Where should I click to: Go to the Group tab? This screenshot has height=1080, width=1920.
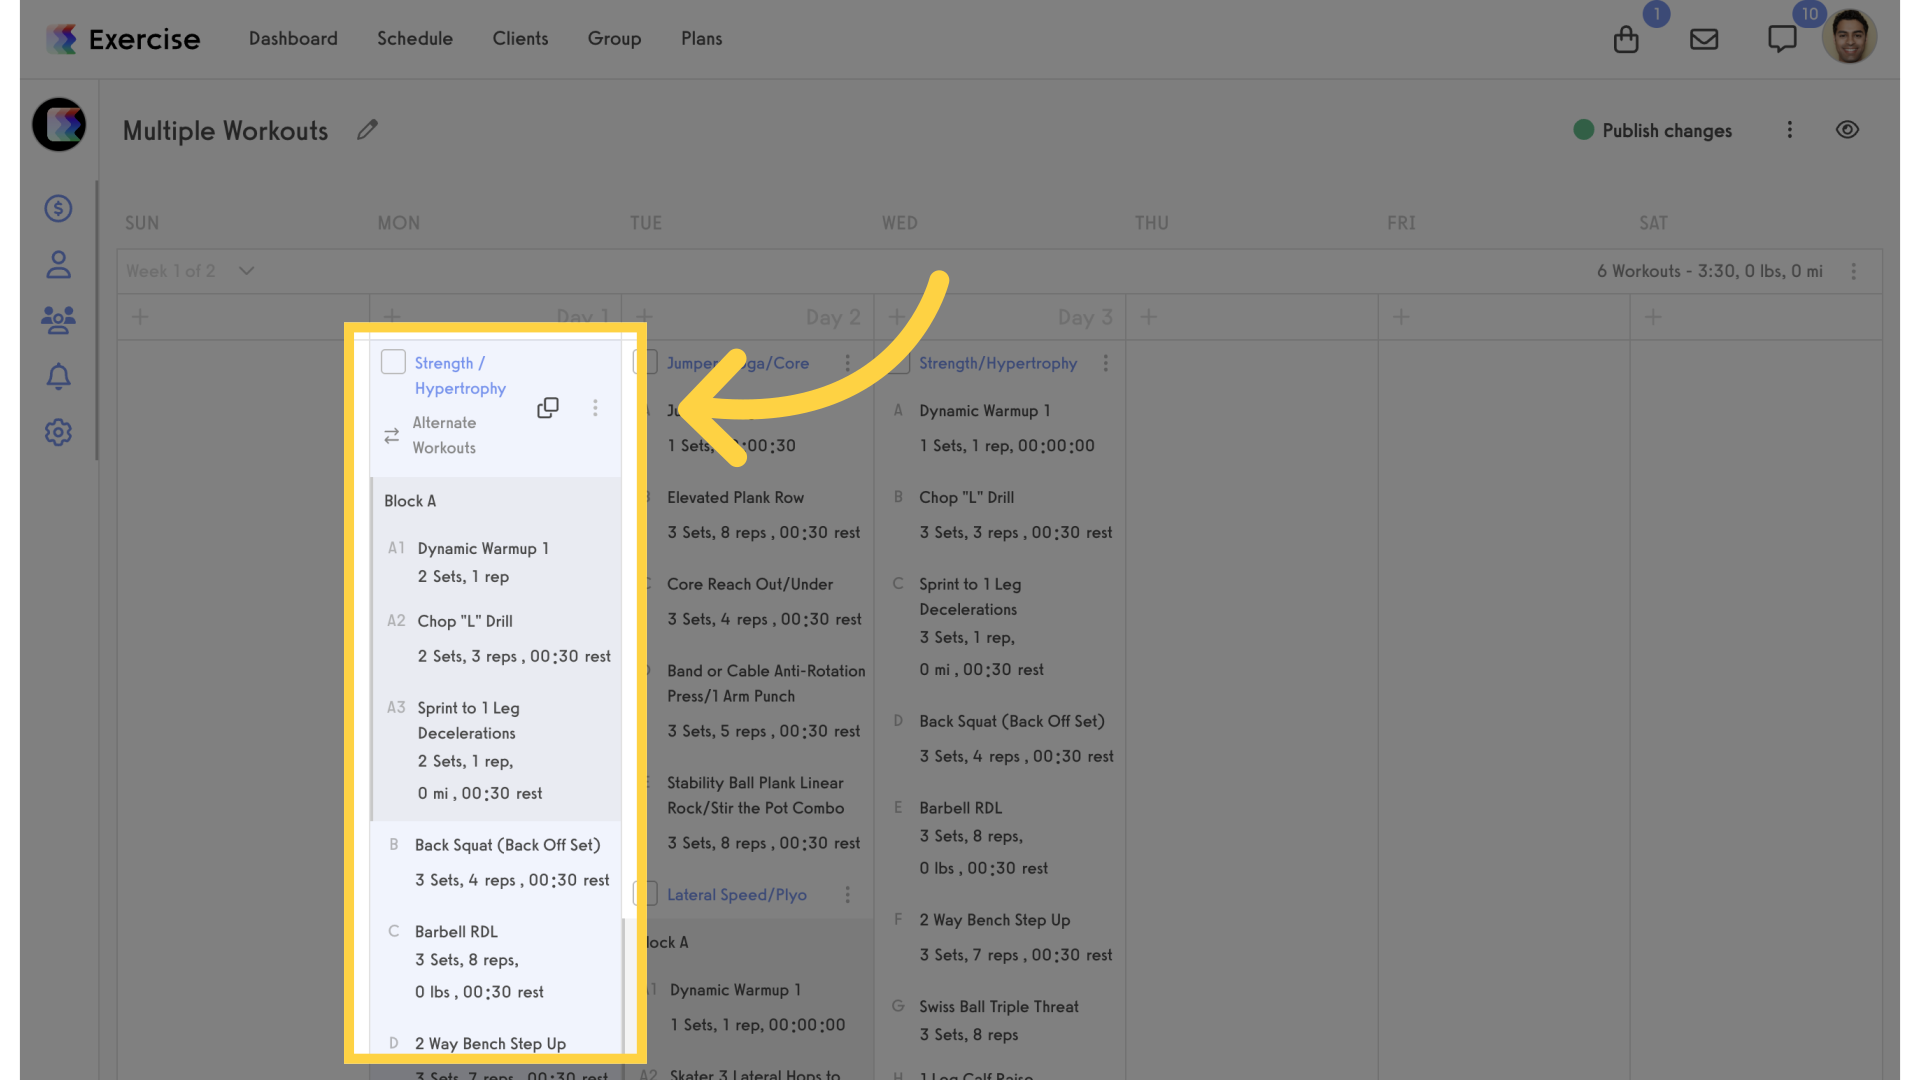click(x=614, y=38)
